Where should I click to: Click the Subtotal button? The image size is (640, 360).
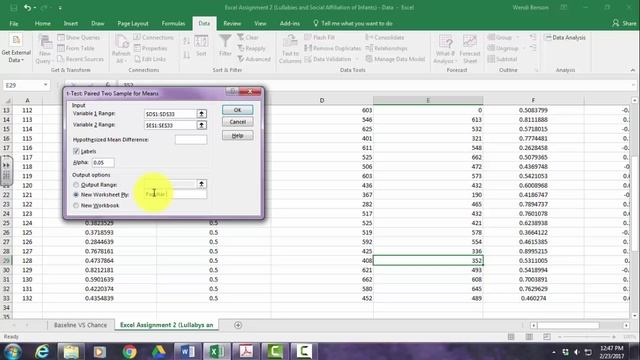click(x=502, y=59)
